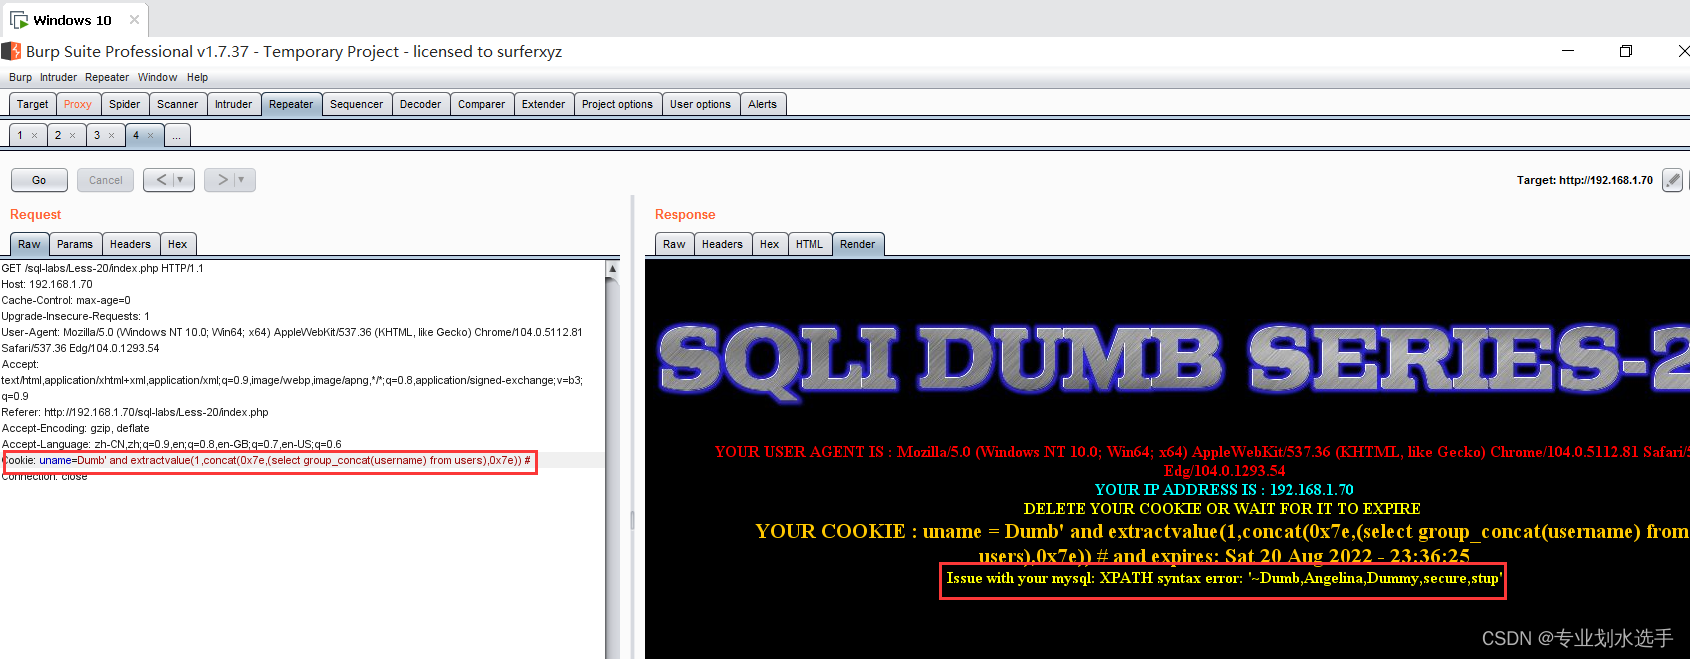
Task: Click the XPATH syntax error message
Action: (x=1224, y=578)
